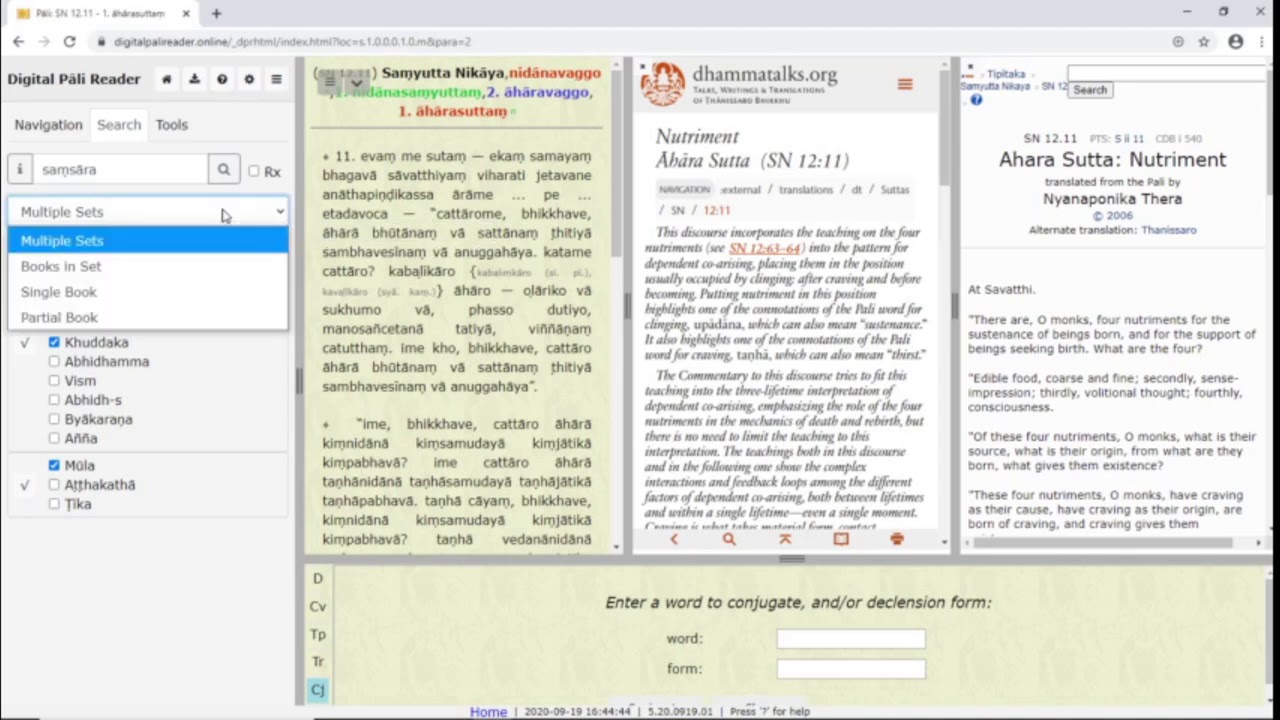This screenshot has width=1280, height=720.
Task: Expand the sutta panel chevron-down button
Action: tap(355, 83)
